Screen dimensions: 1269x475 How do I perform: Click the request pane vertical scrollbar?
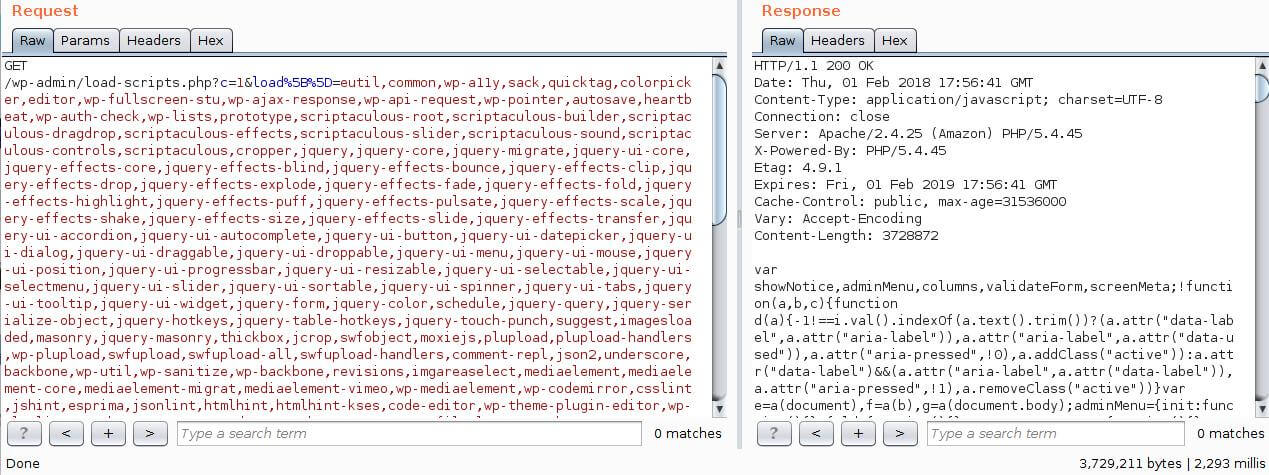[720, 150]
